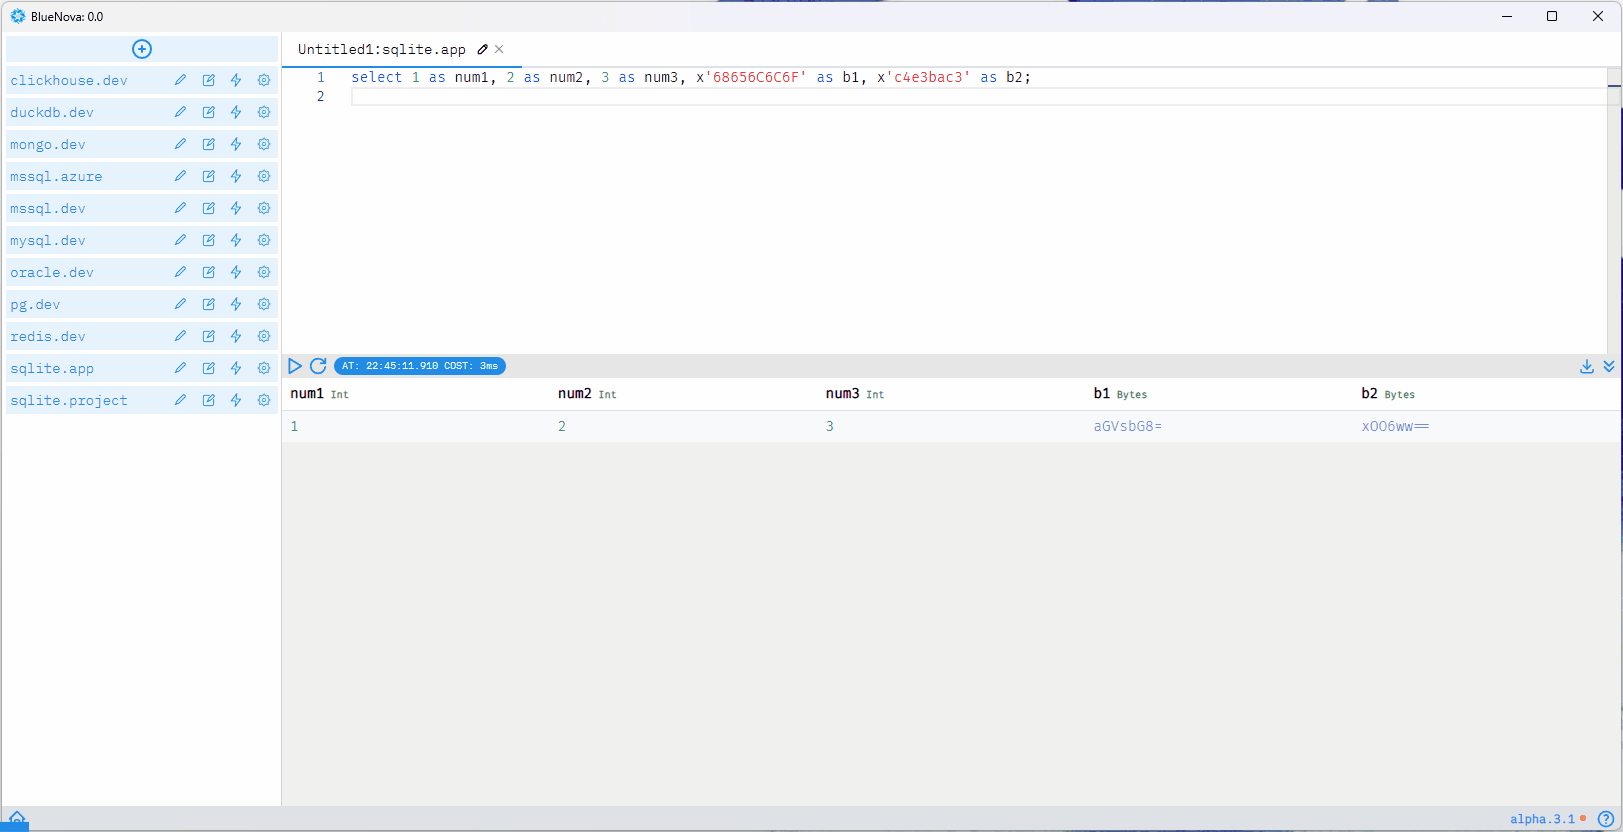
Task: Click pencil icon for pg.dev
Action: coord(180,304)
